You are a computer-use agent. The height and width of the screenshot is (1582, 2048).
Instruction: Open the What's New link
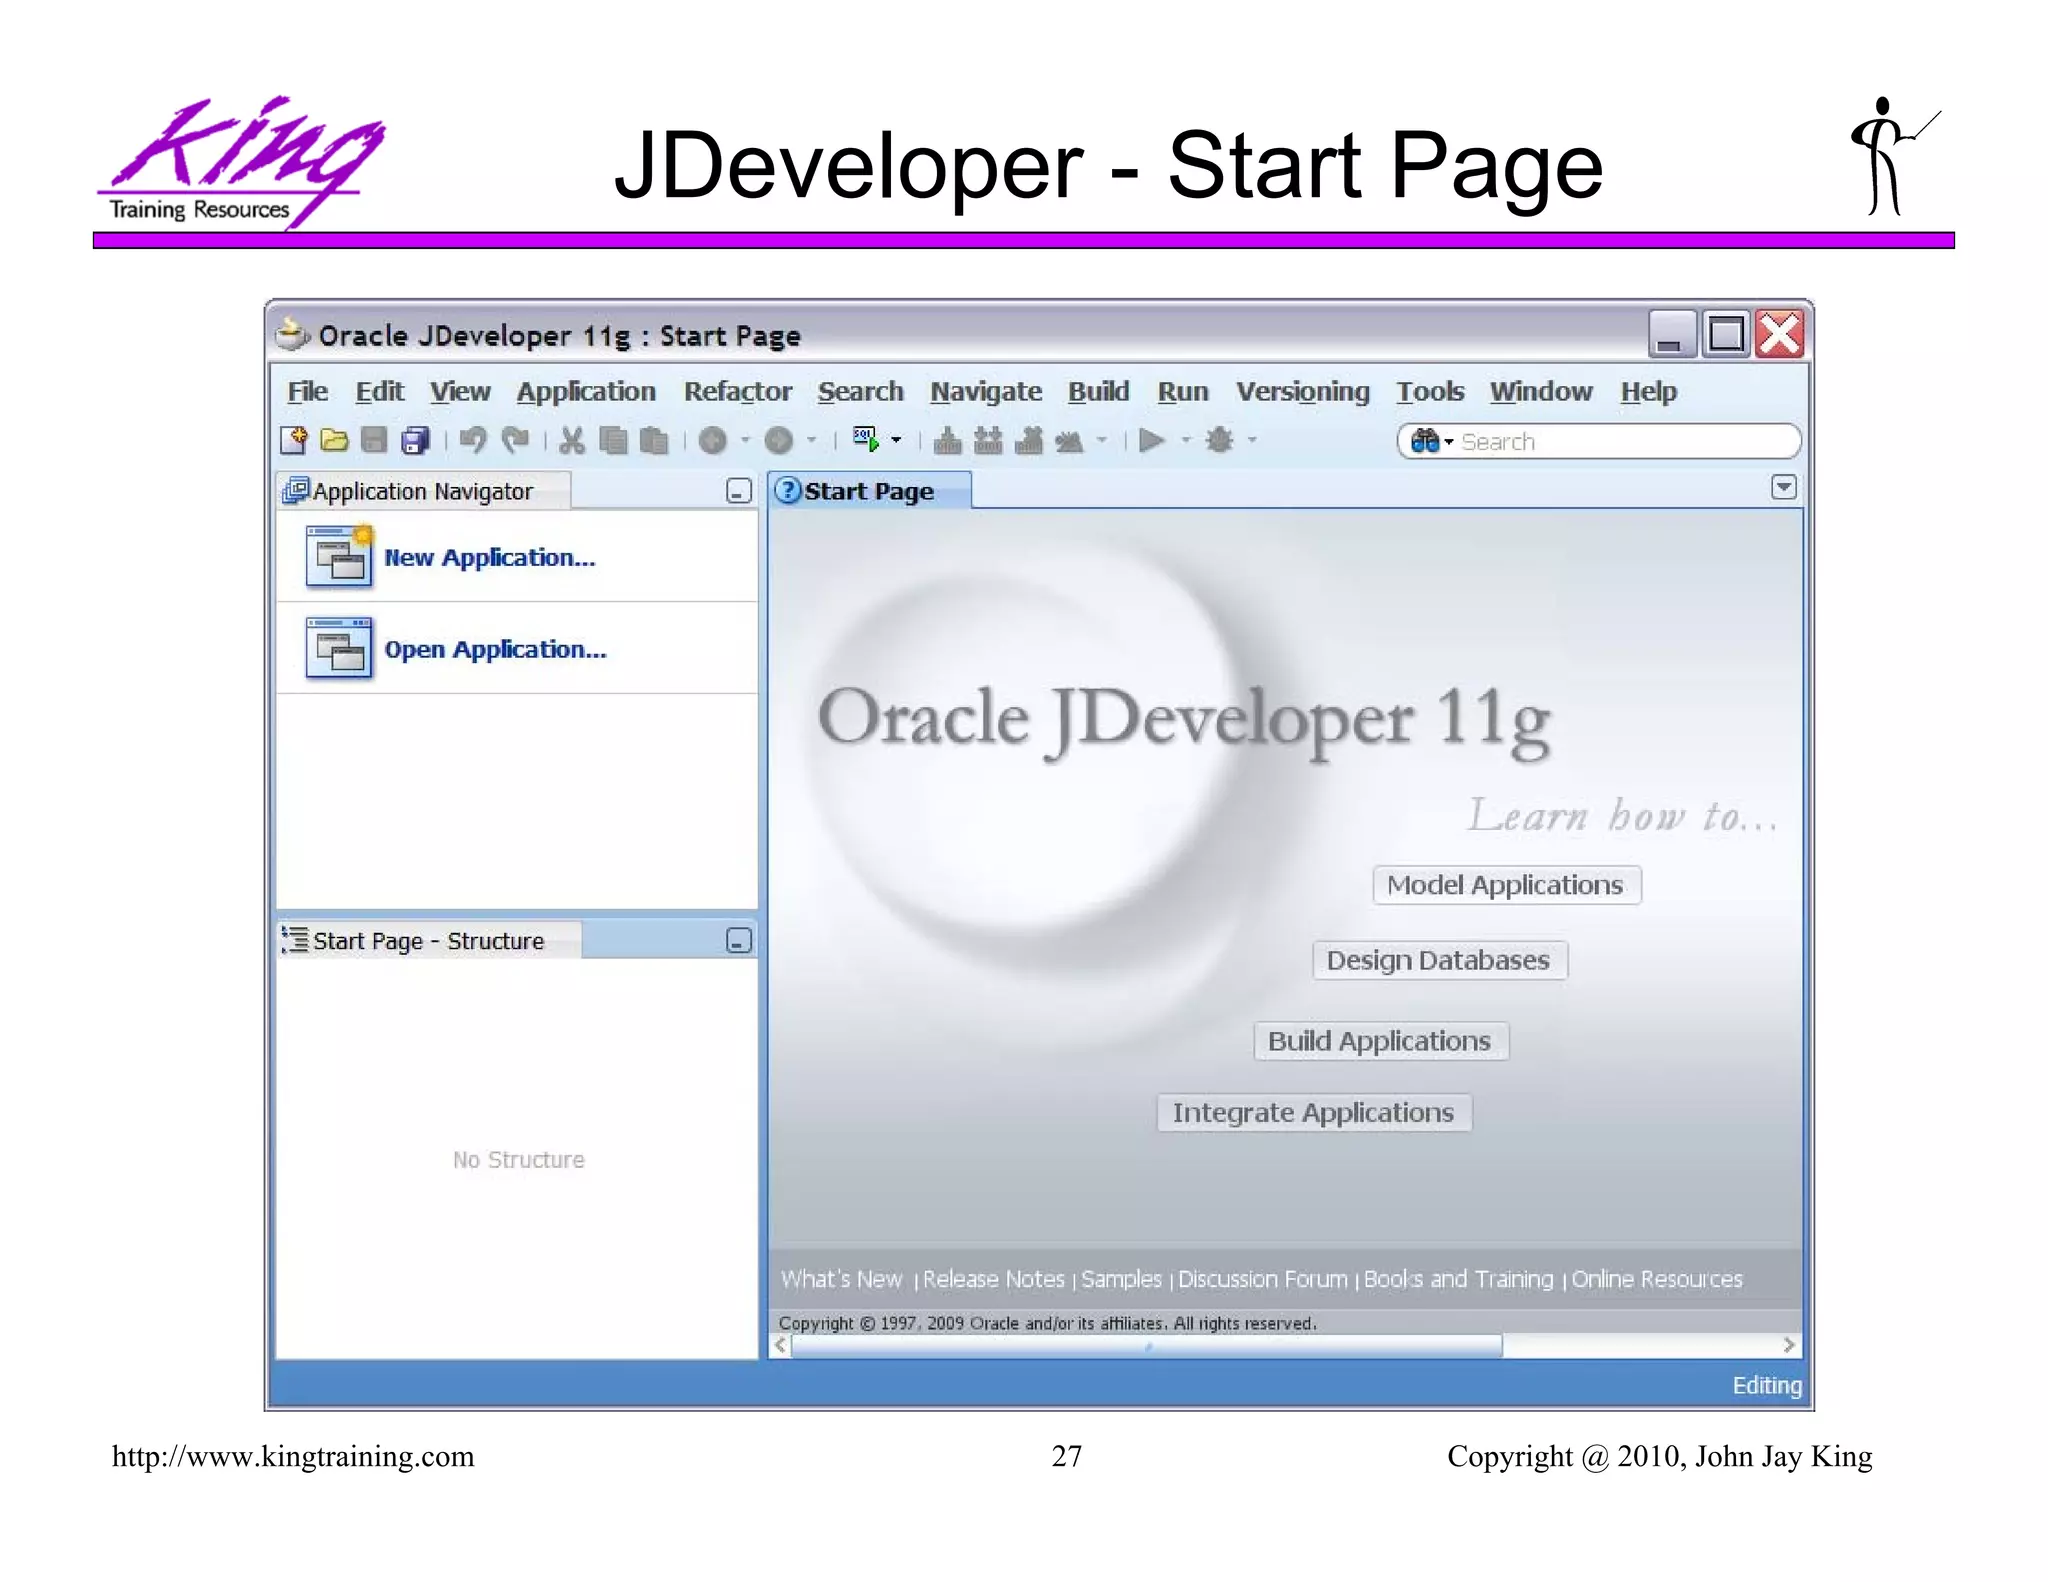[x=842, y=1279]
